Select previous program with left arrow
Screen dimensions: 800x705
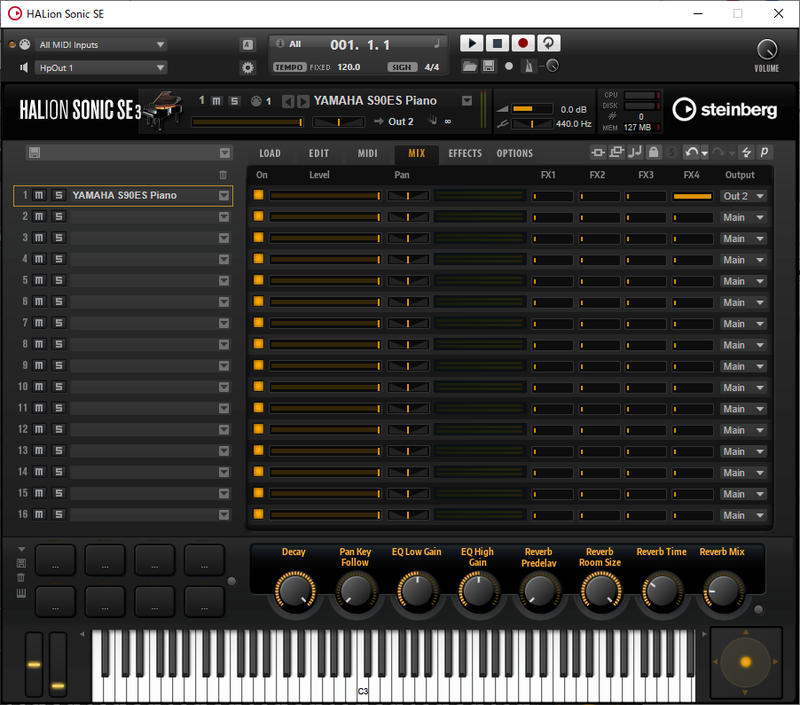pos(288,102)
